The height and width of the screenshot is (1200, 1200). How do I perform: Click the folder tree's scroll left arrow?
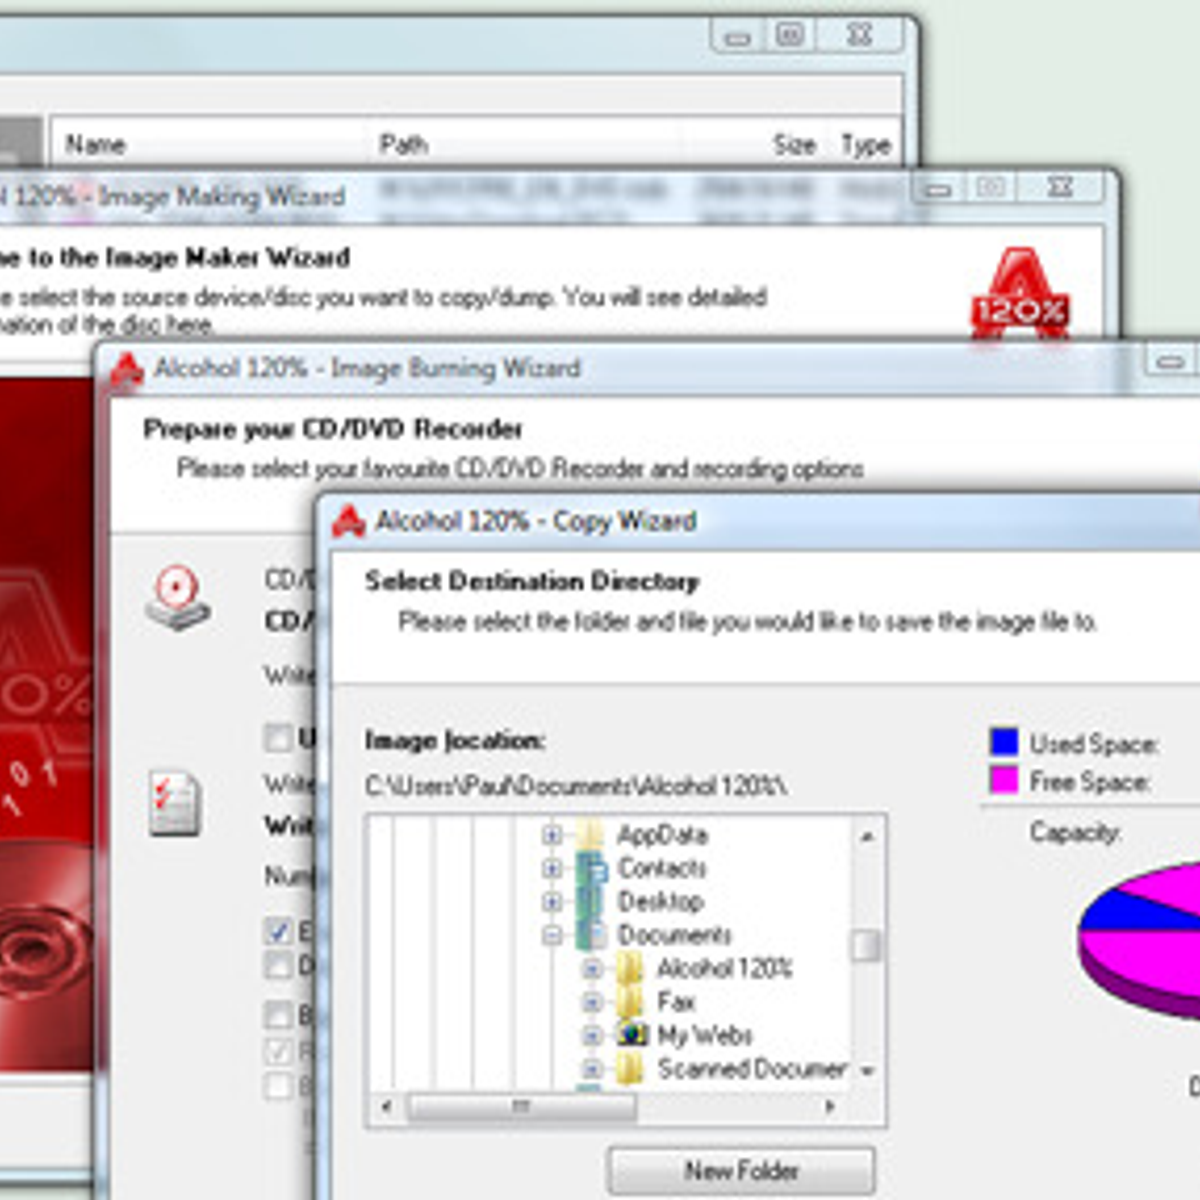click(388, 1107)
